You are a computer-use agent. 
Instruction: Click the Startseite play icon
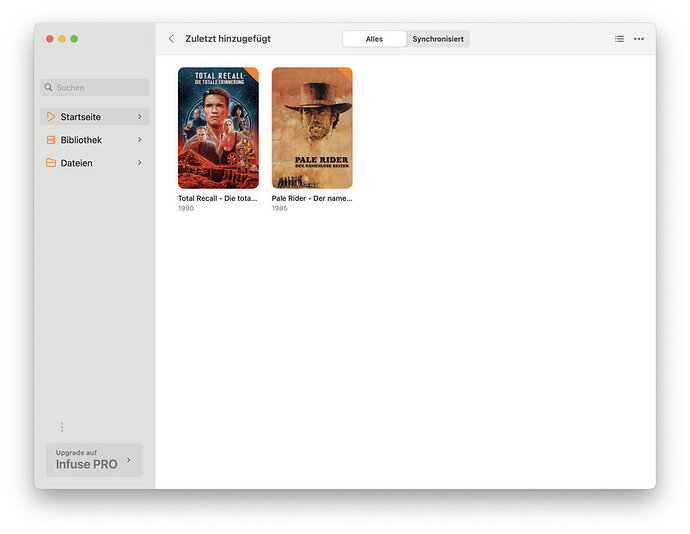51,117
